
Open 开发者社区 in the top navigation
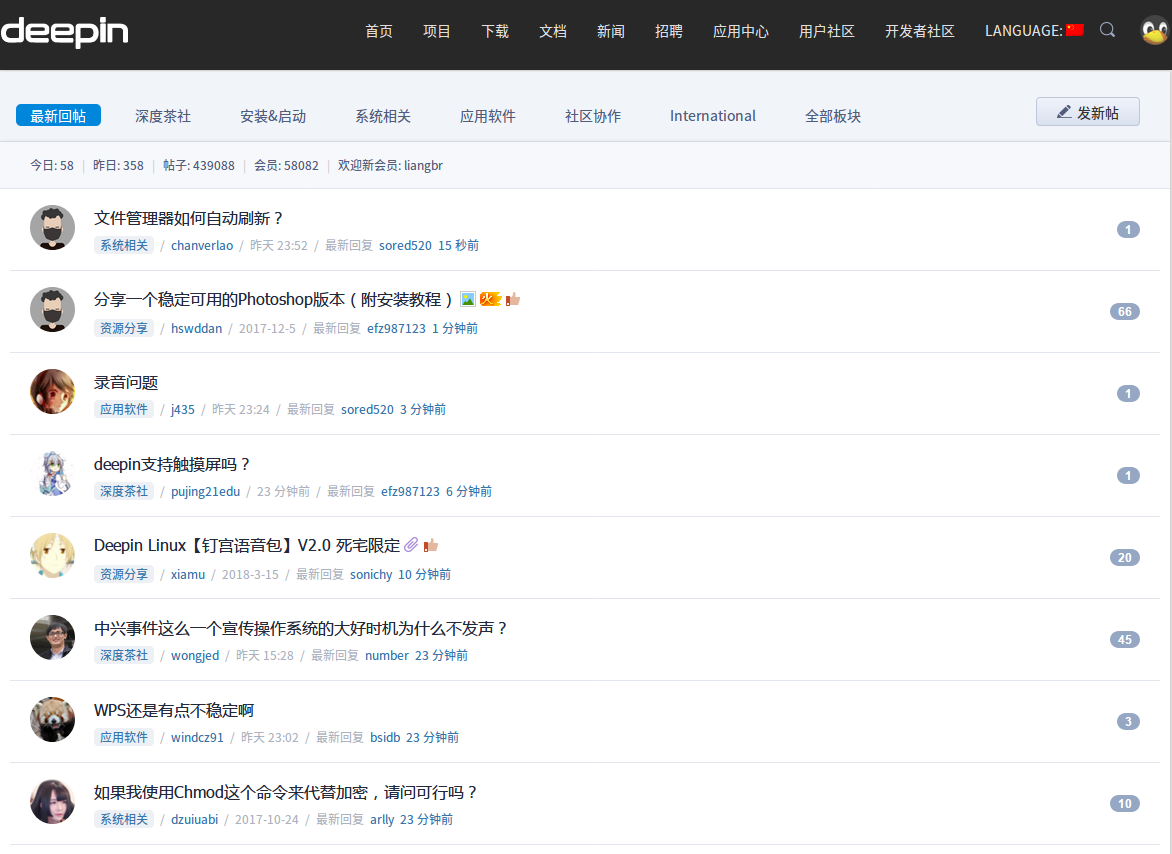920,31
